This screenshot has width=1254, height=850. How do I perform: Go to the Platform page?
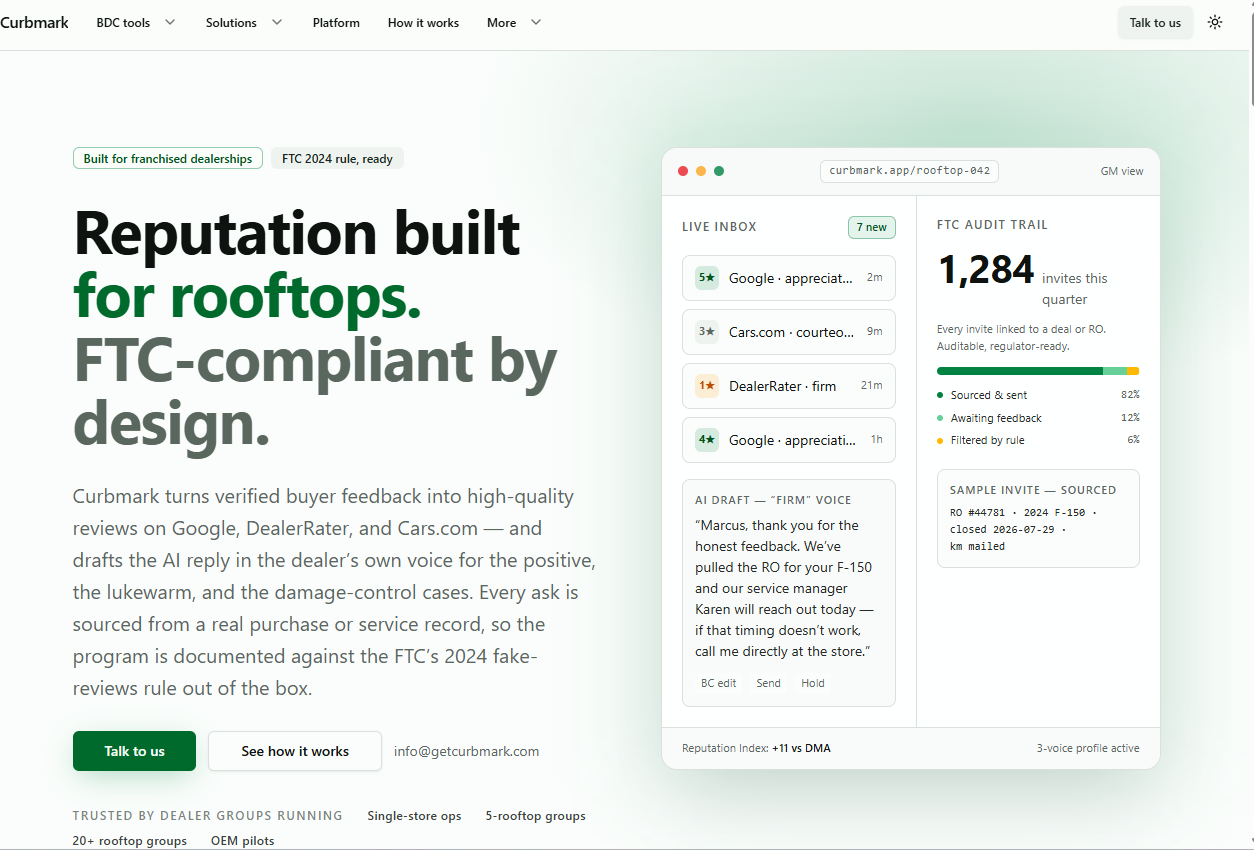[336, 22]
